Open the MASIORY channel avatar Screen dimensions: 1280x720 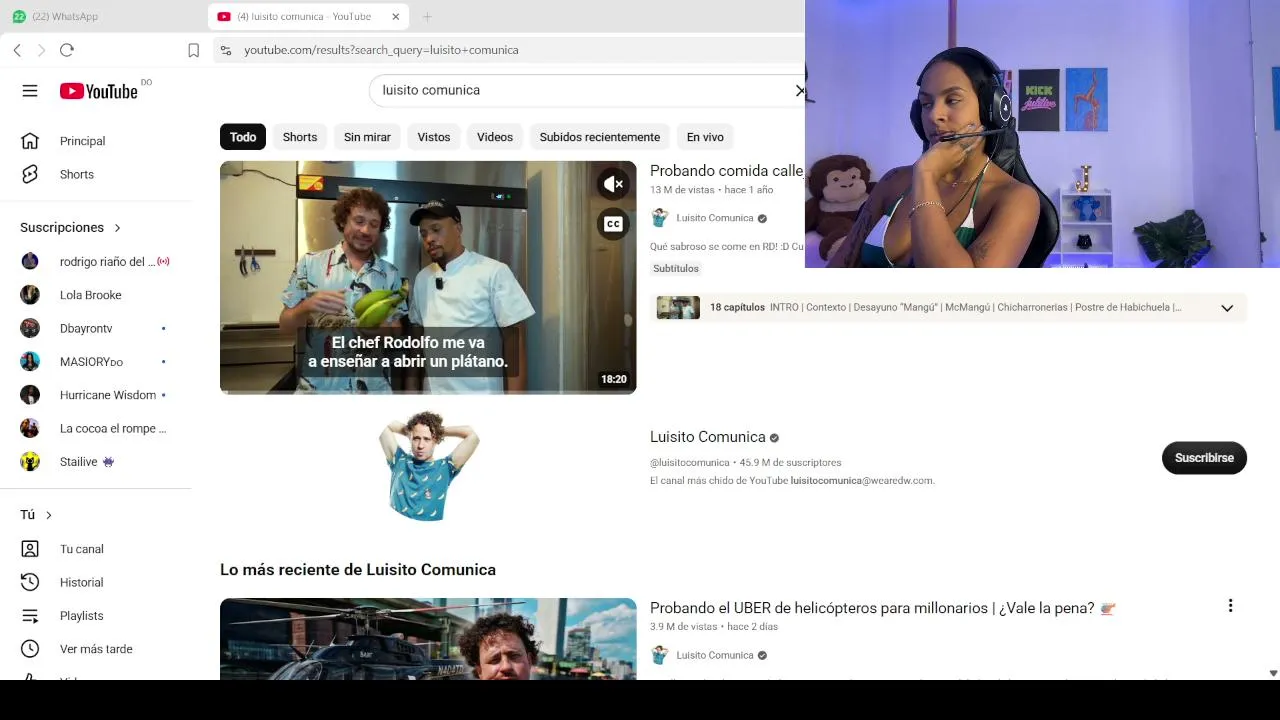click(x=30, y=361)
